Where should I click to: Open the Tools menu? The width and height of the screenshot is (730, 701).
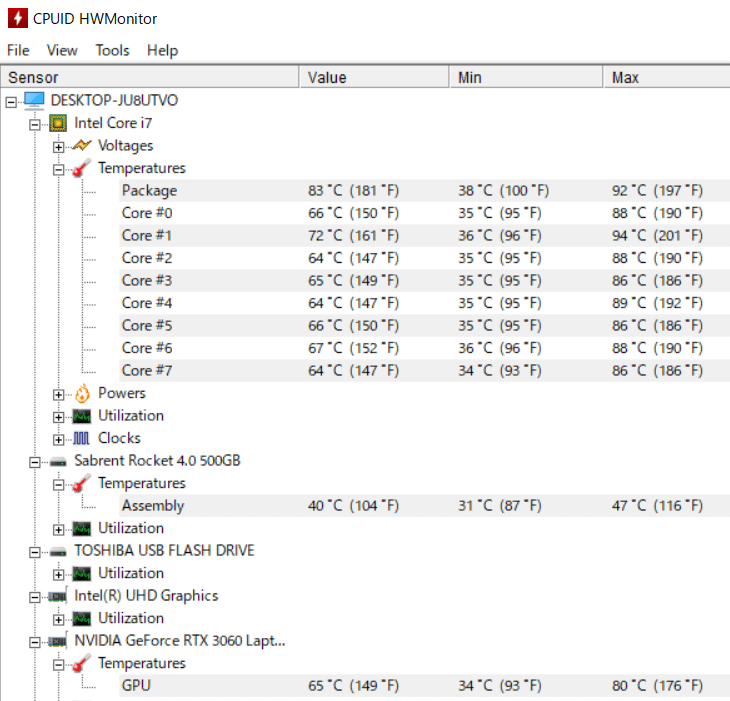(112, 50)
